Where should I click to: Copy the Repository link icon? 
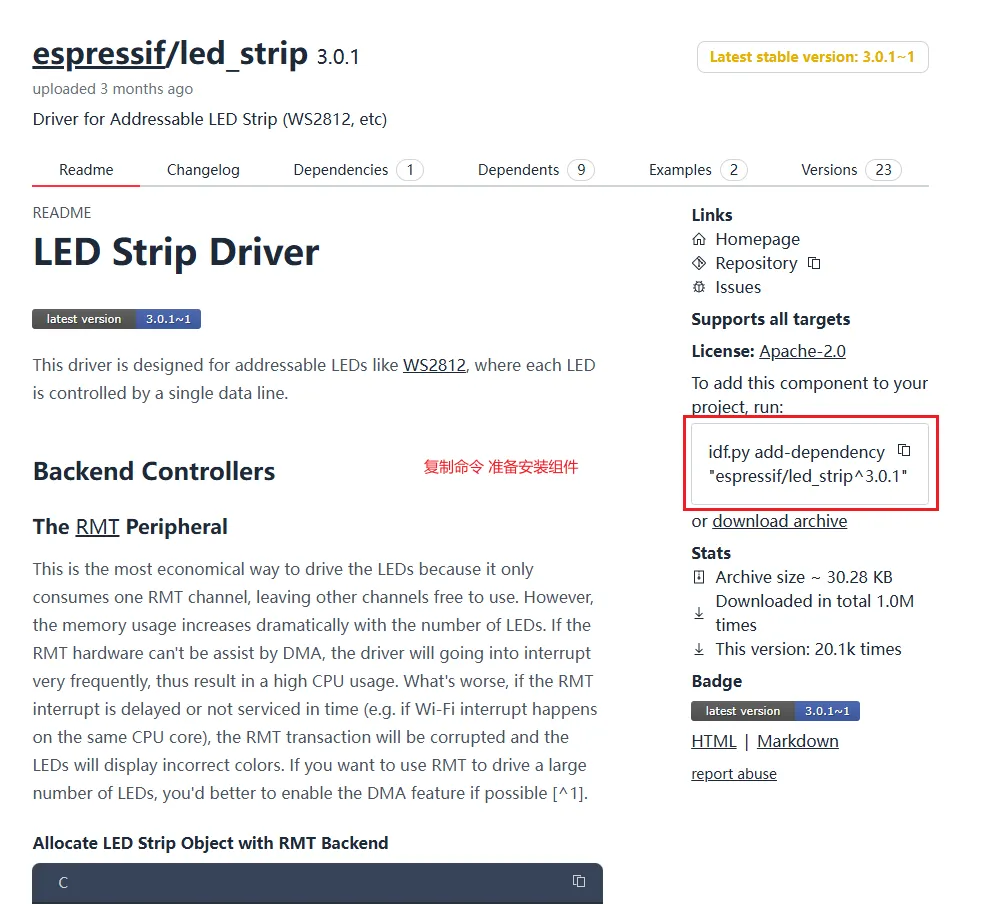[814, 264]
